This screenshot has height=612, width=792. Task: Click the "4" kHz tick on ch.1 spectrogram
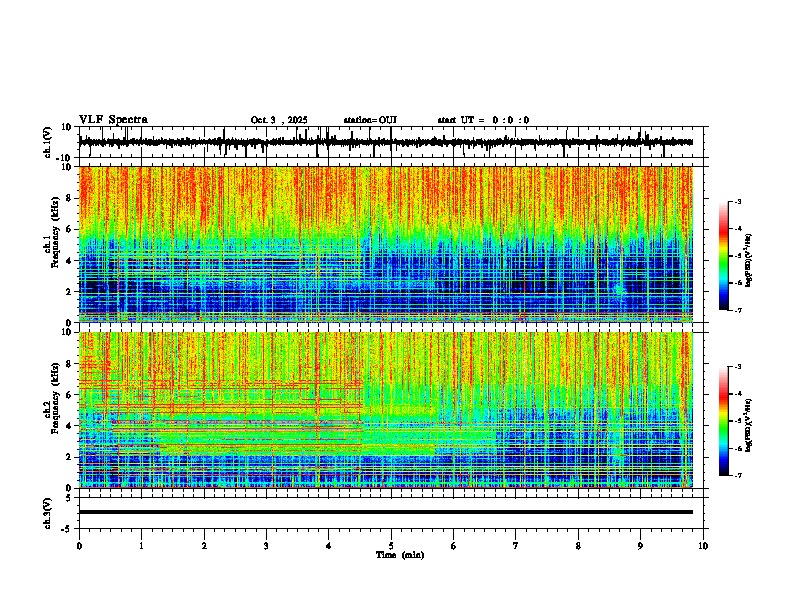coord(70,261)
